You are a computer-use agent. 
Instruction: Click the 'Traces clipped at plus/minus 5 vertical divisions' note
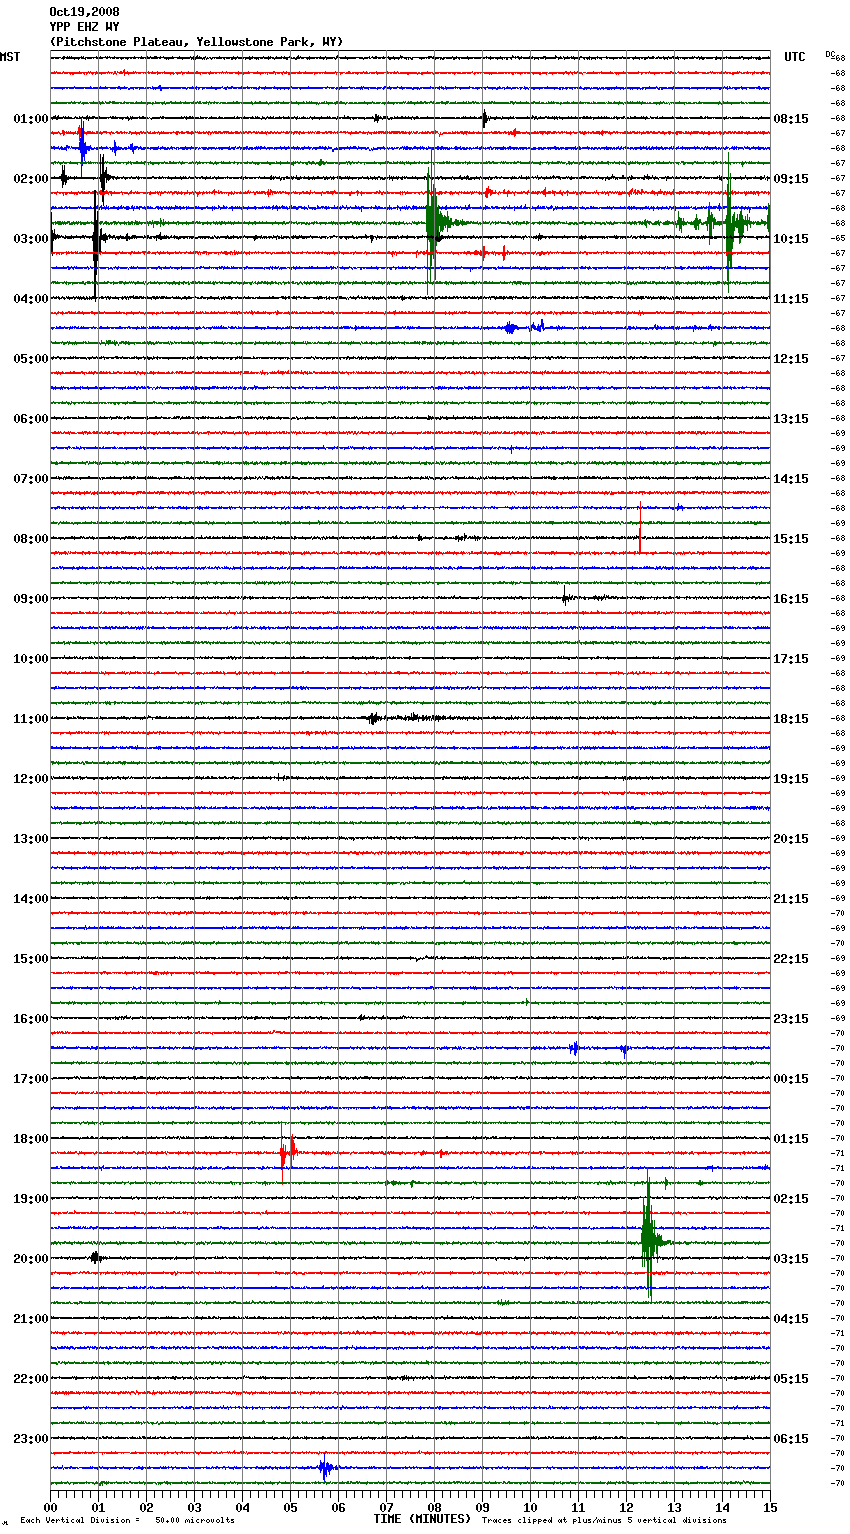(x=604, y=1521)
